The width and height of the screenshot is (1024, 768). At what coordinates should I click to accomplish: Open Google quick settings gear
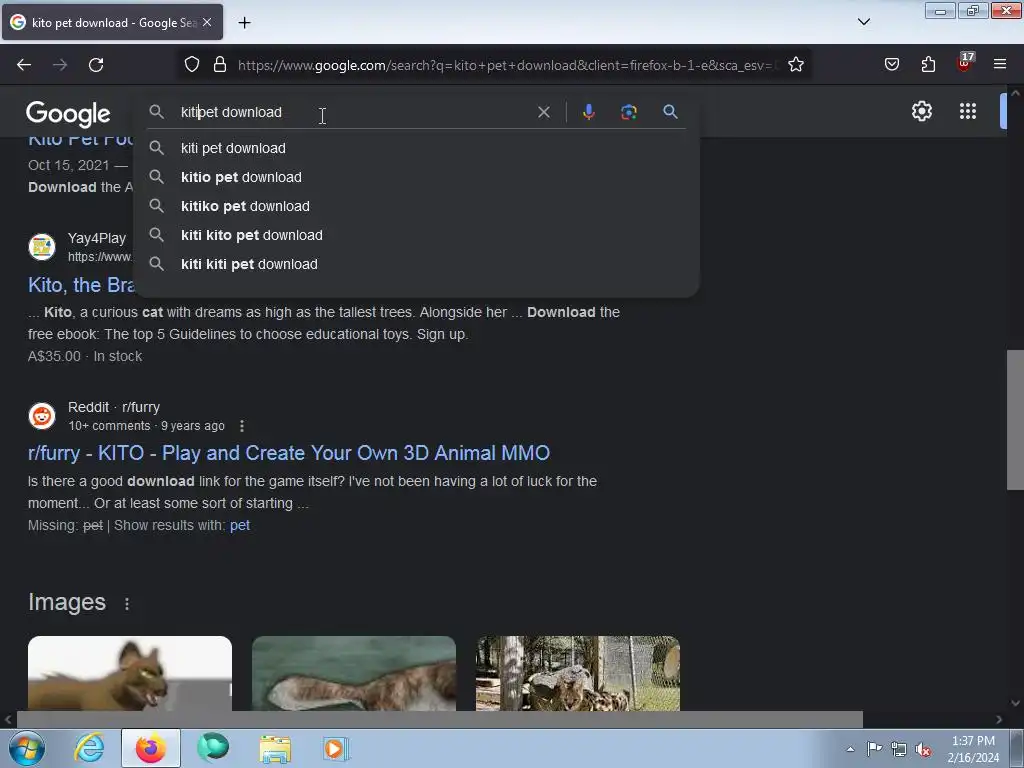[921, 111]
